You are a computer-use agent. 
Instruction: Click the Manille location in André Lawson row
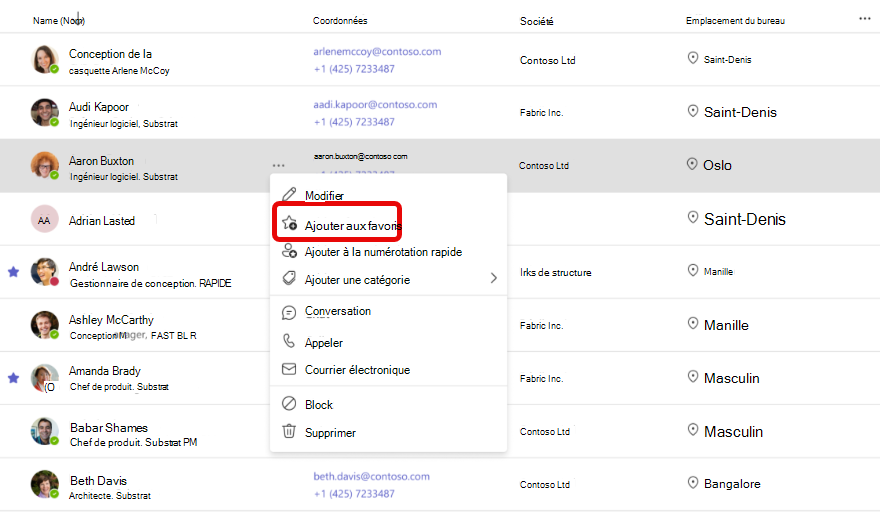pos(718,271)
